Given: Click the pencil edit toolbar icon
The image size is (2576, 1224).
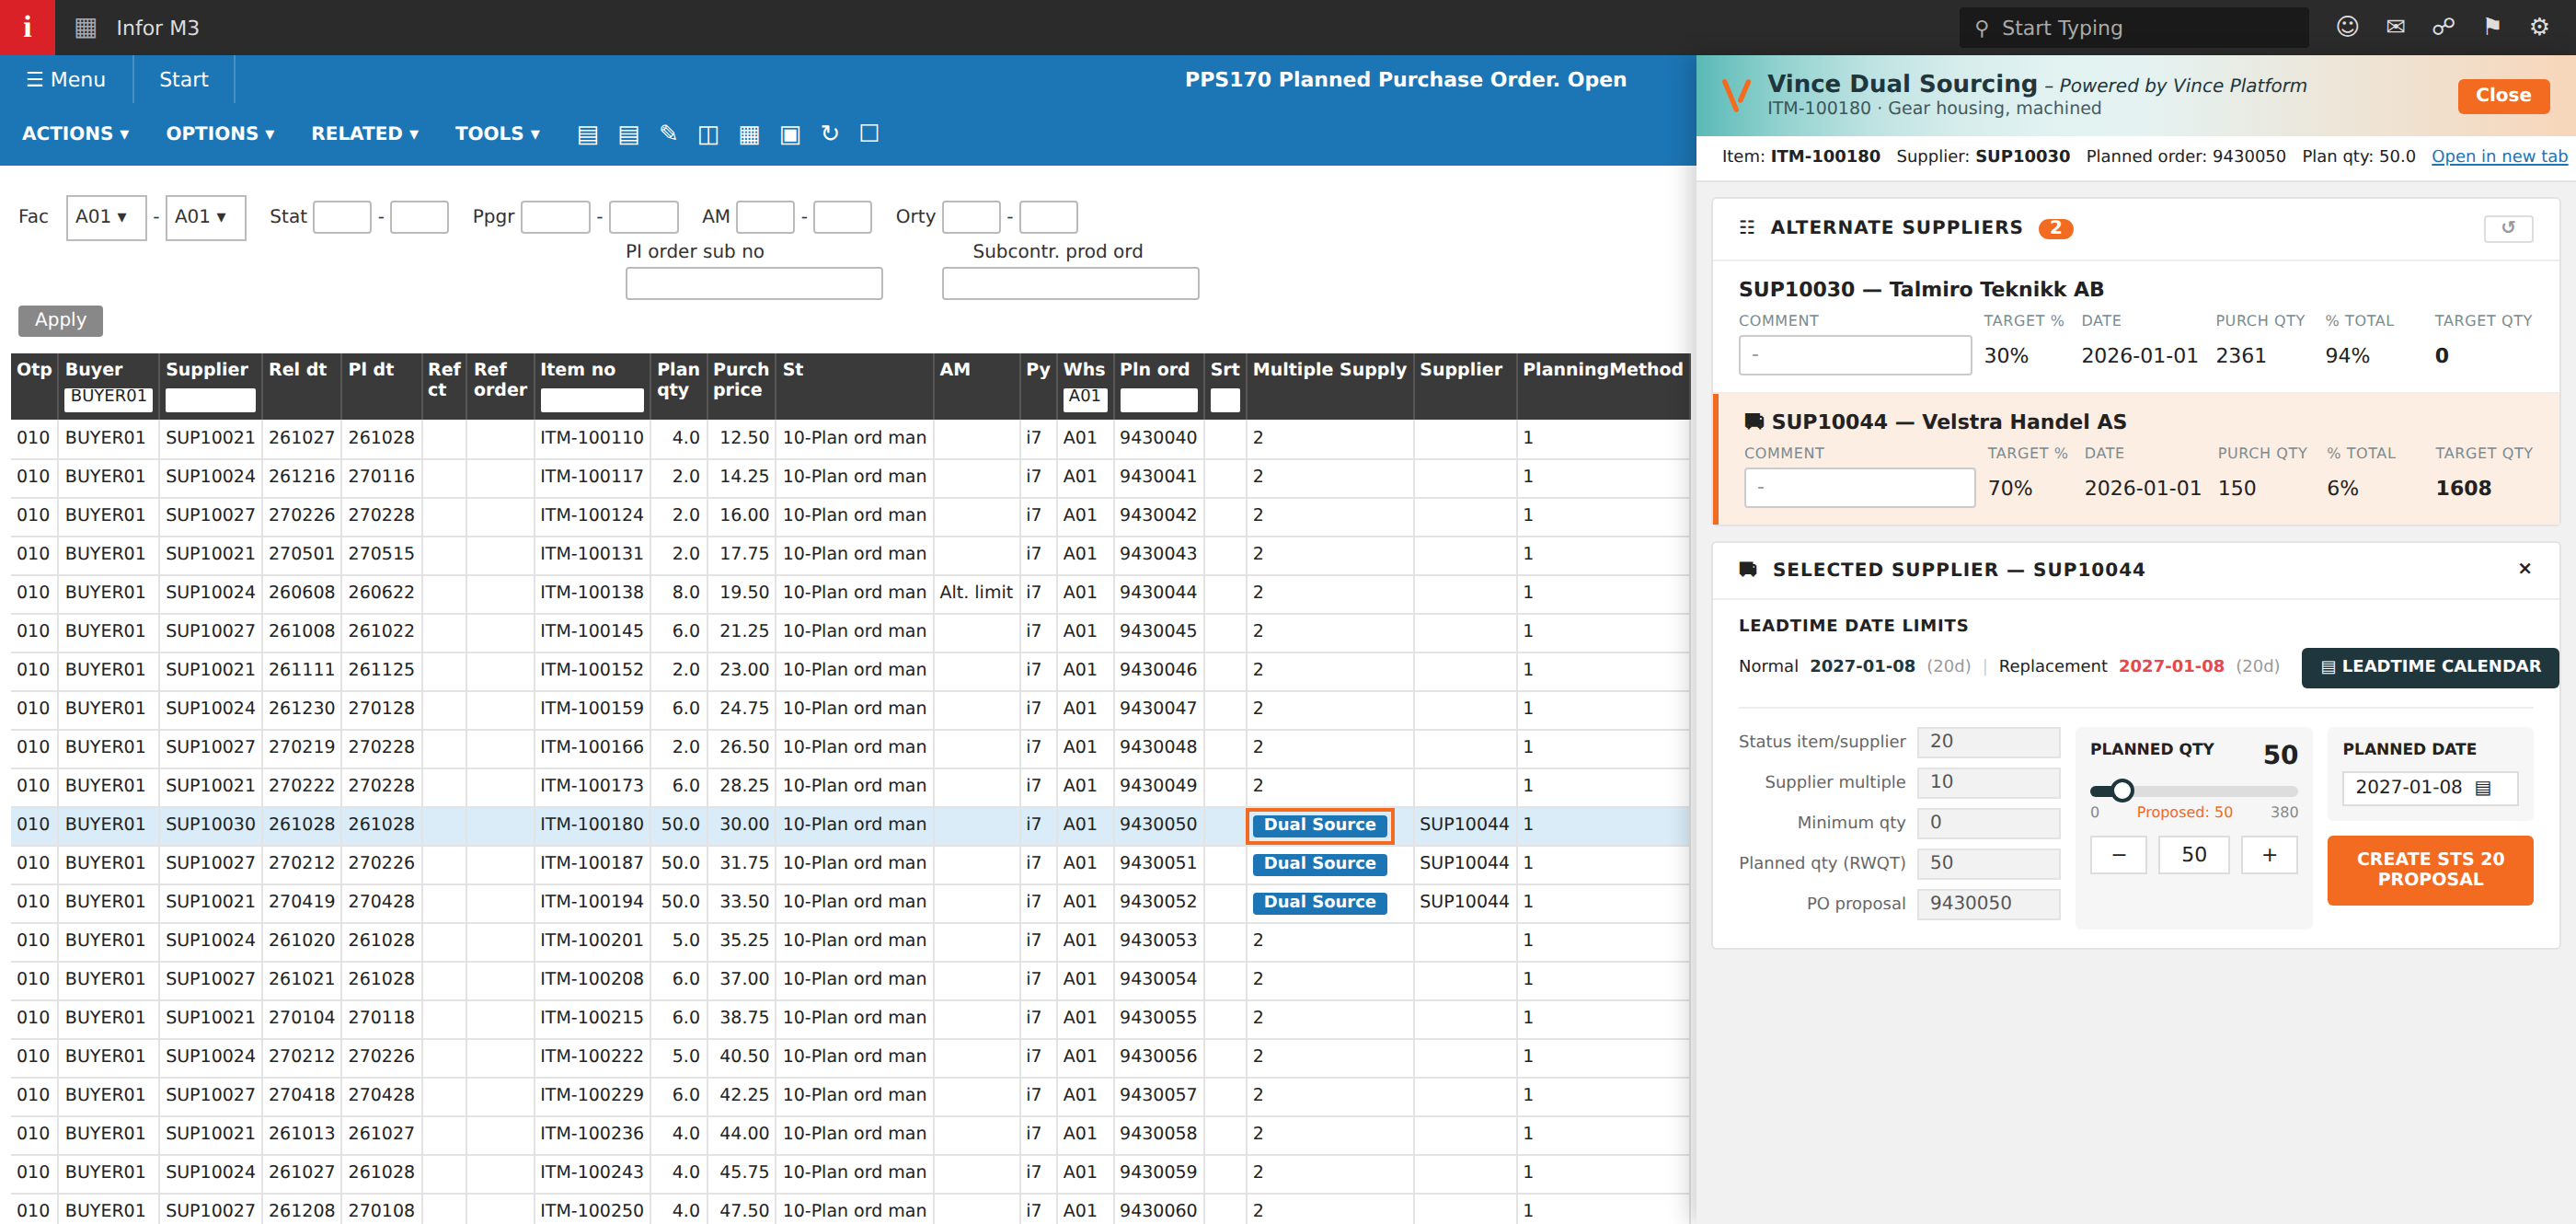Looking at the screenshot, I should tap(668, 133).
